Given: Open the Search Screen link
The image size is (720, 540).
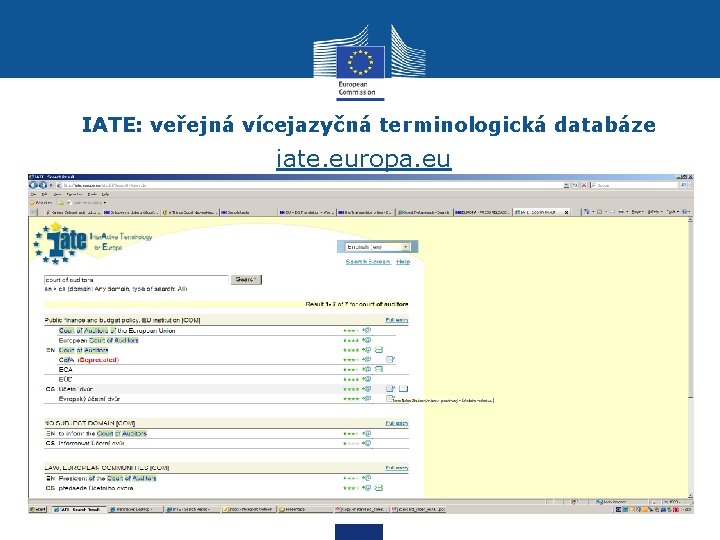Looking at the screenshot, I should (368, 262).
